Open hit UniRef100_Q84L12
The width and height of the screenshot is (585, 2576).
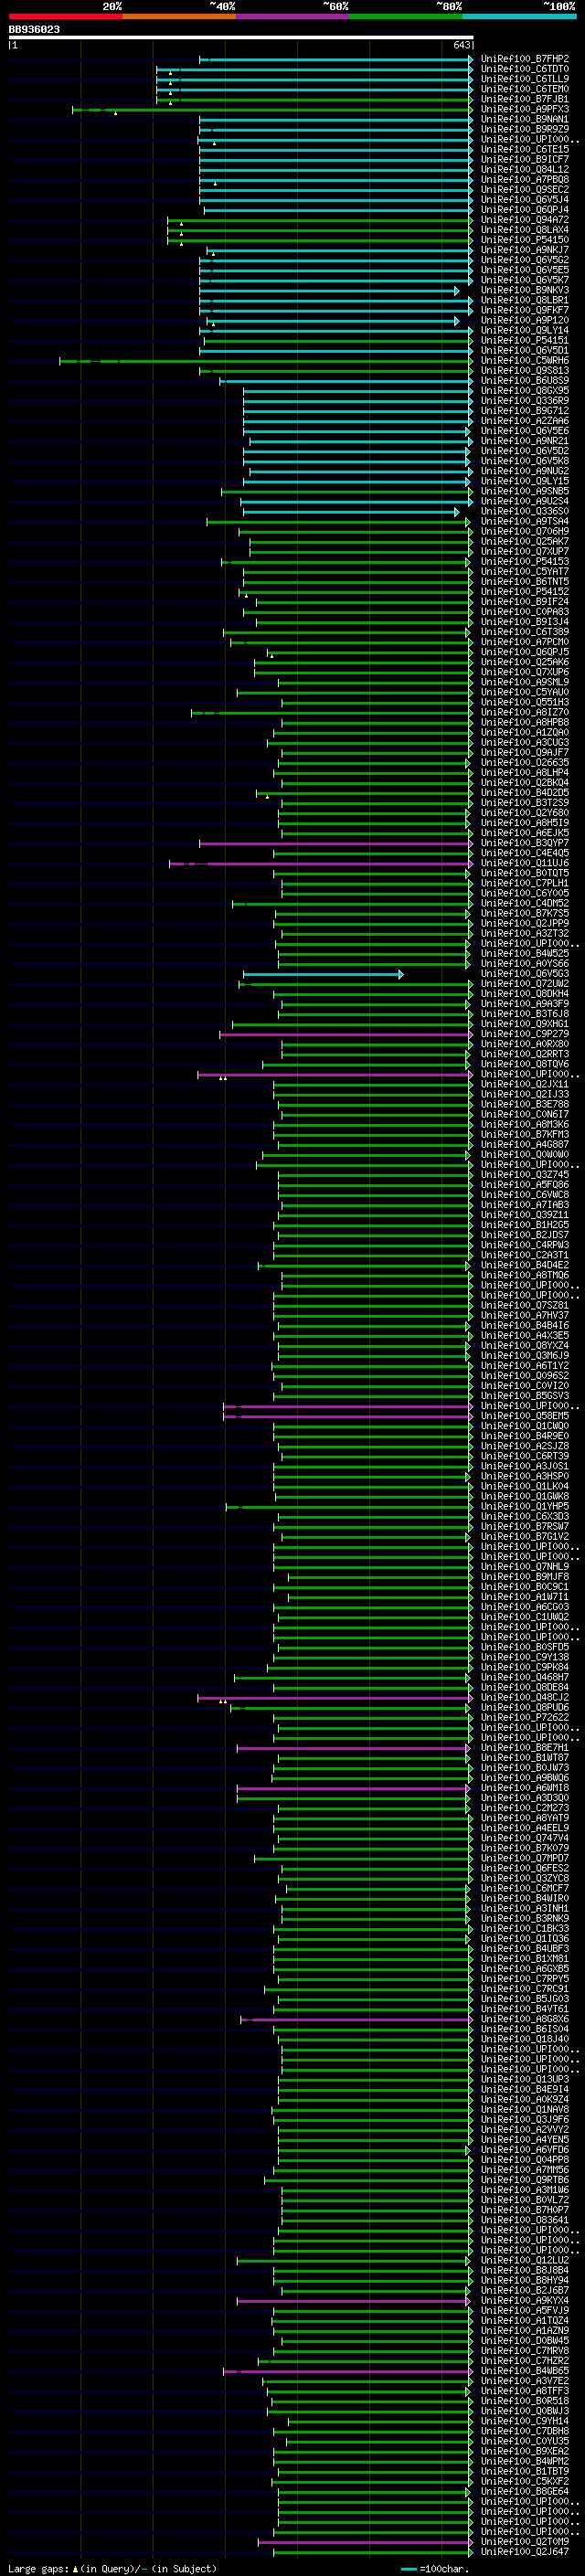pyautogui.click(x=524, y=169)
